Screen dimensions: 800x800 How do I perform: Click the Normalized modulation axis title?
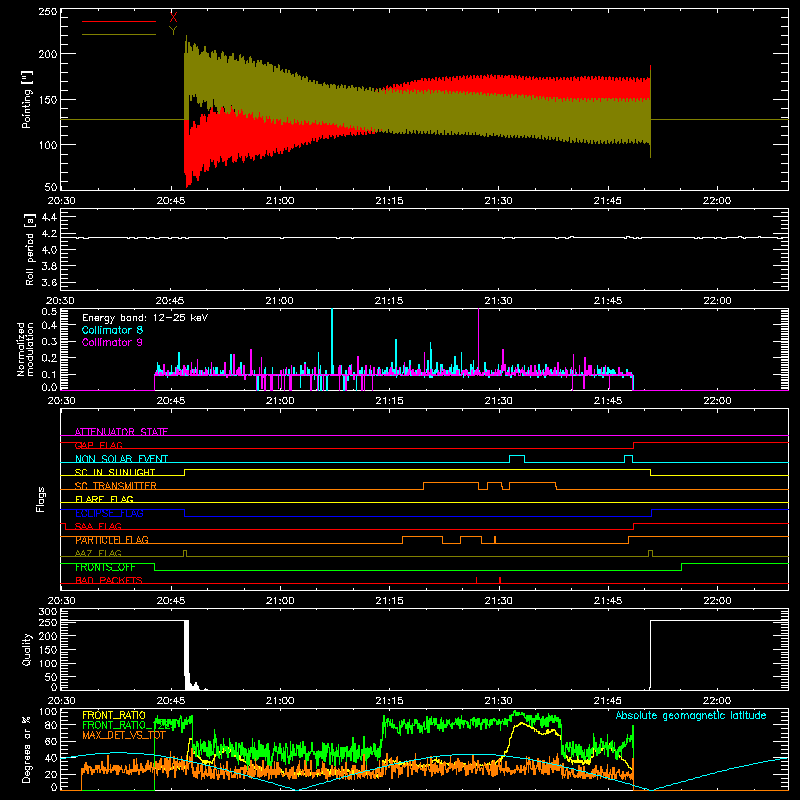pyautogui.click(x=25, y=349)
